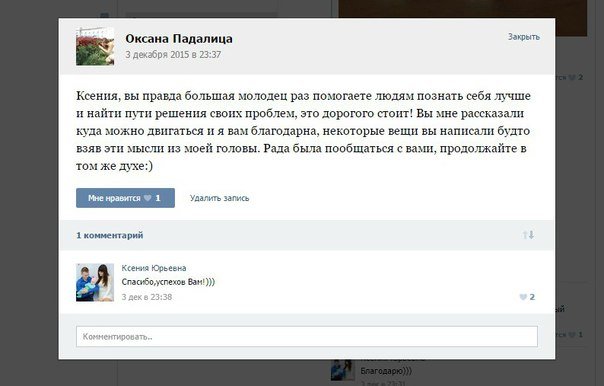This screenshot has width=604, height=386.
Task: Delete the post via Удалить запись
Action: (219, 198)
